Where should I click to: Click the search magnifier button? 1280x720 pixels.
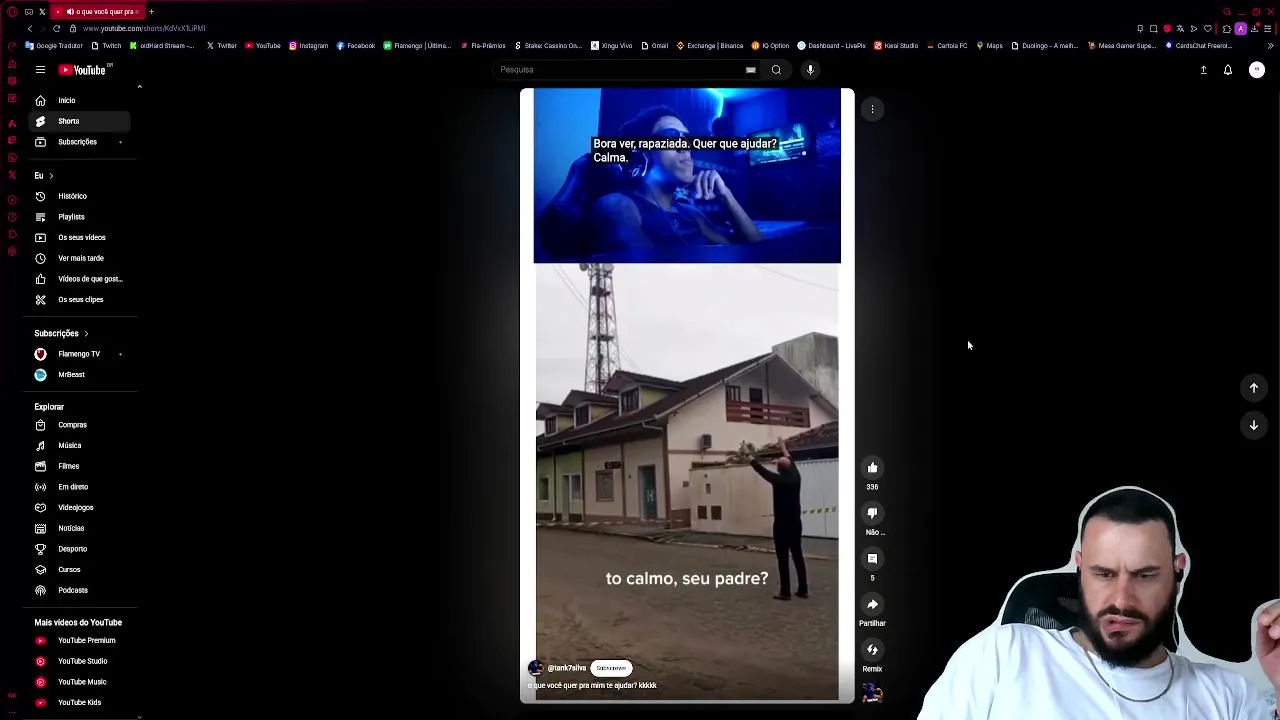click(x=776, y=70)
